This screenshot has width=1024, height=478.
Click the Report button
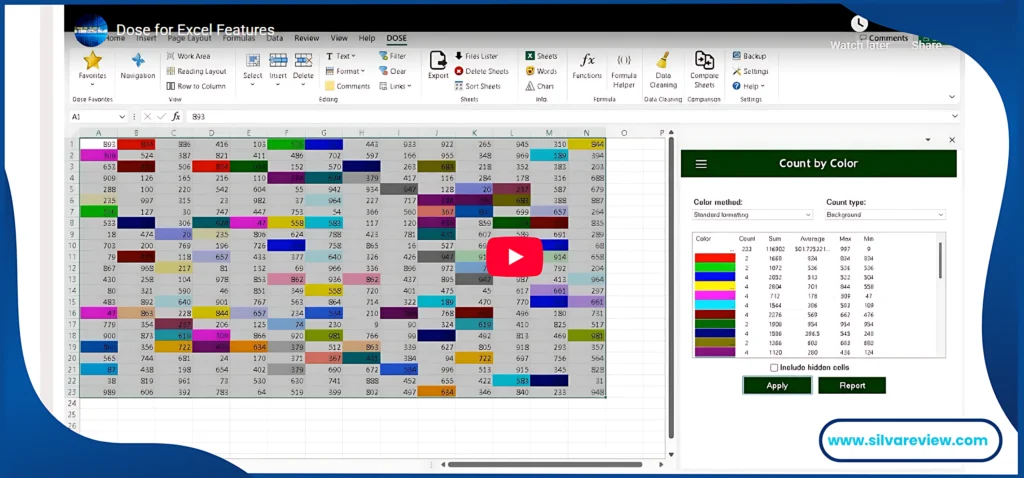(x=852, y=385)
